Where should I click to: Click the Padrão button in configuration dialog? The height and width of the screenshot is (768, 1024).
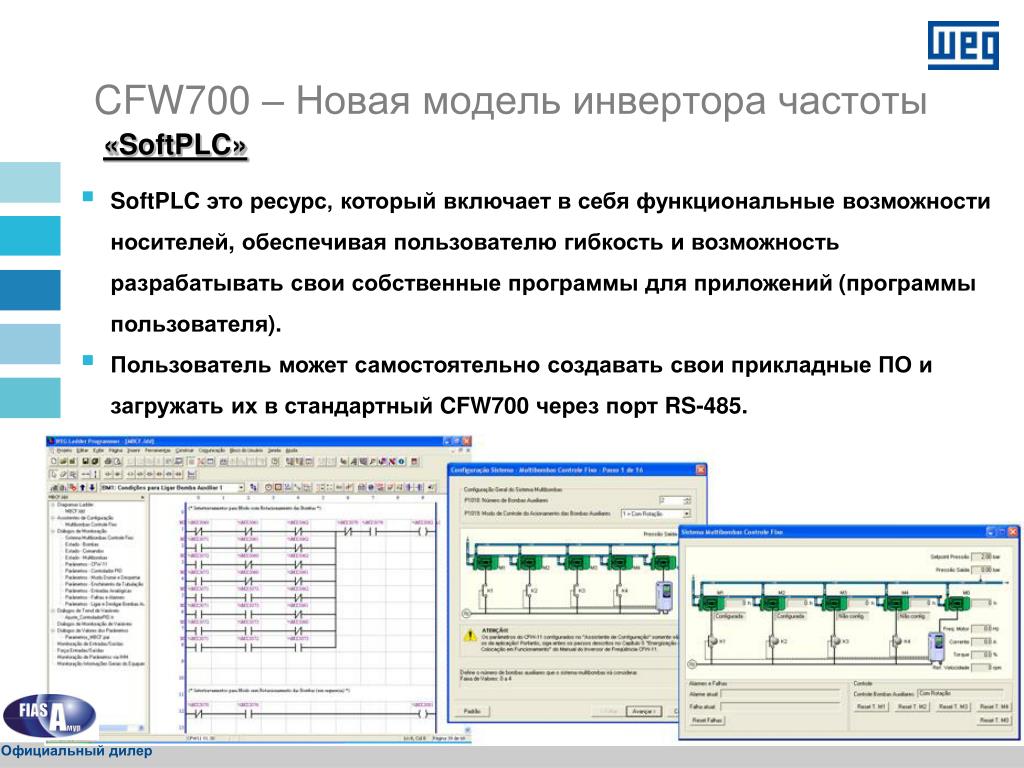(x=472, y=711)
